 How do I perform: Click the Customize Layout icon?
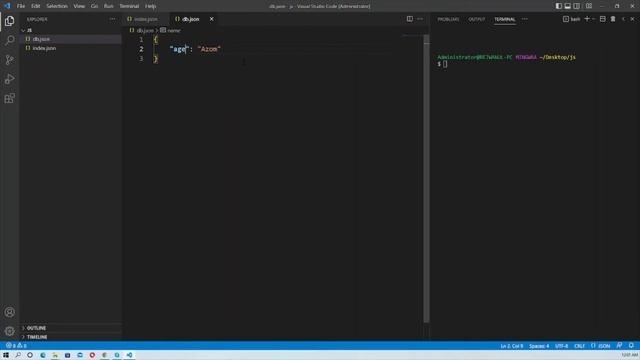tap(589, 6)
